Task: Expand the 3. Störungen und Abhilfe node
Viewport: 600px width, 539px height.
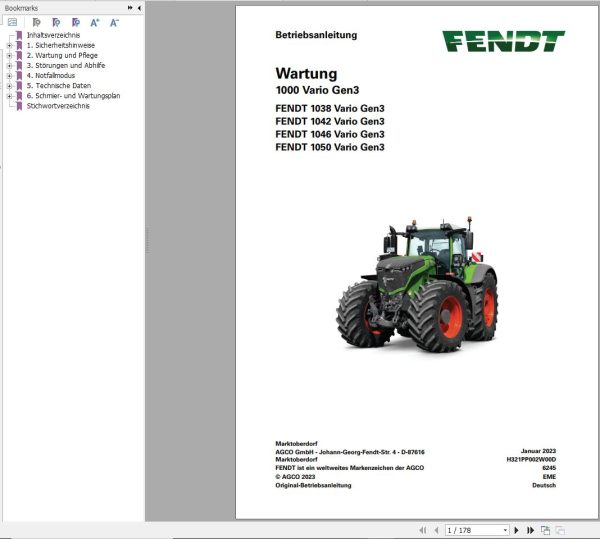Action: click(x=10, y=66)
